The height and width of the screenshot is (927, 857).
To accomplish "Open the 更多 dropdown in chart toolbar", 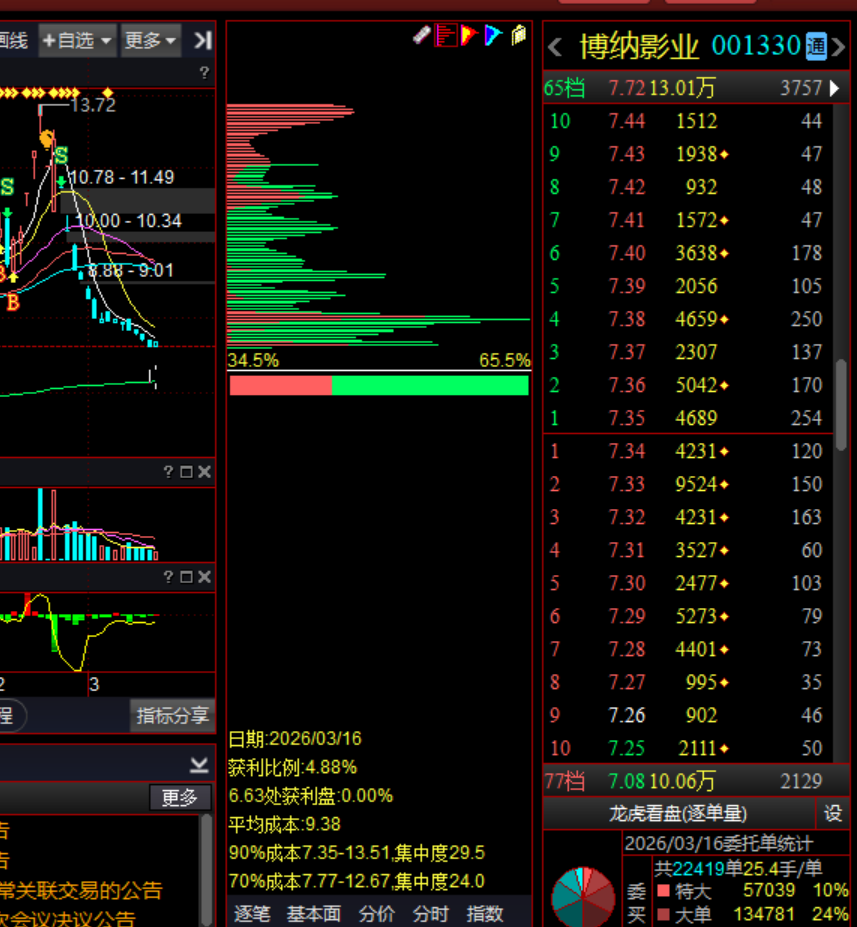I will (x=151, y=40).
